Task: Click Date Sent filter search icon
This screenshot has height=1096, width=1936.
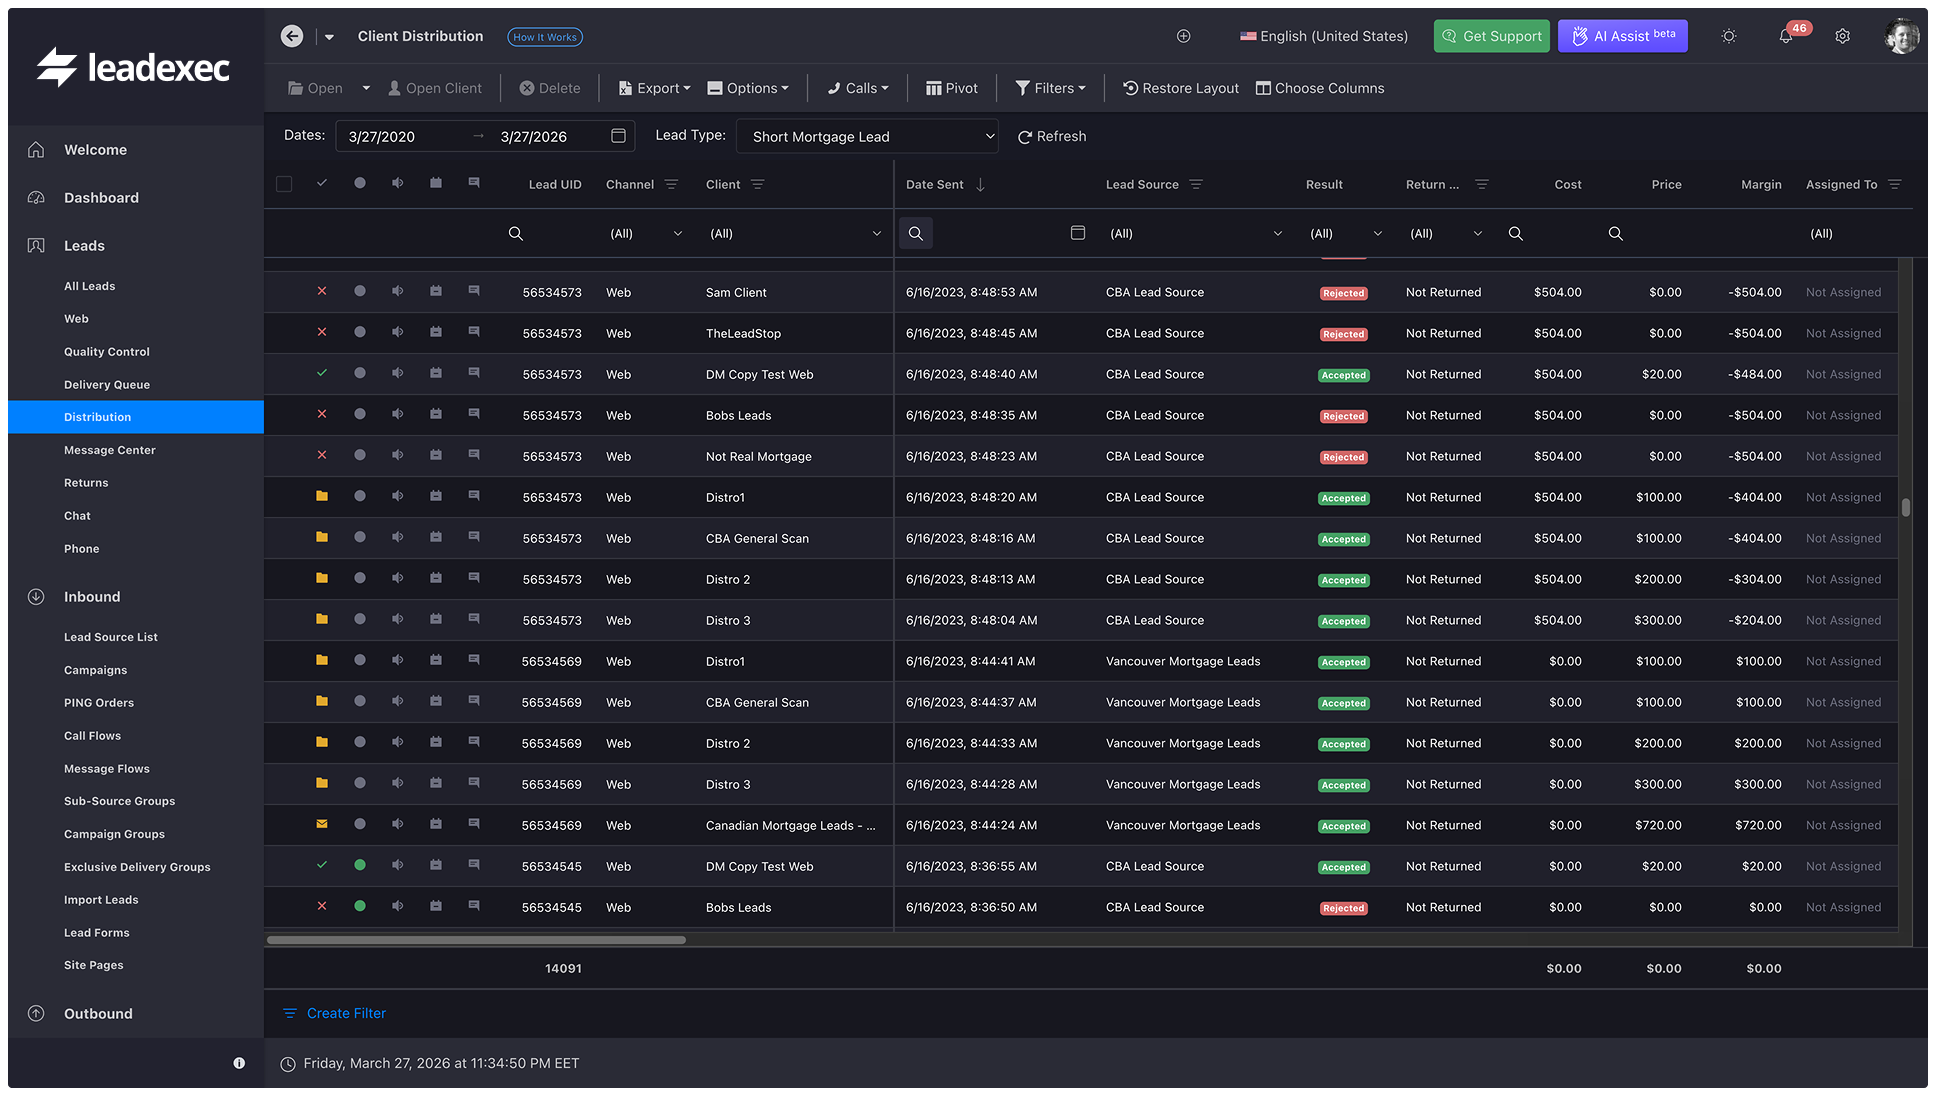Action: [916, 233]
